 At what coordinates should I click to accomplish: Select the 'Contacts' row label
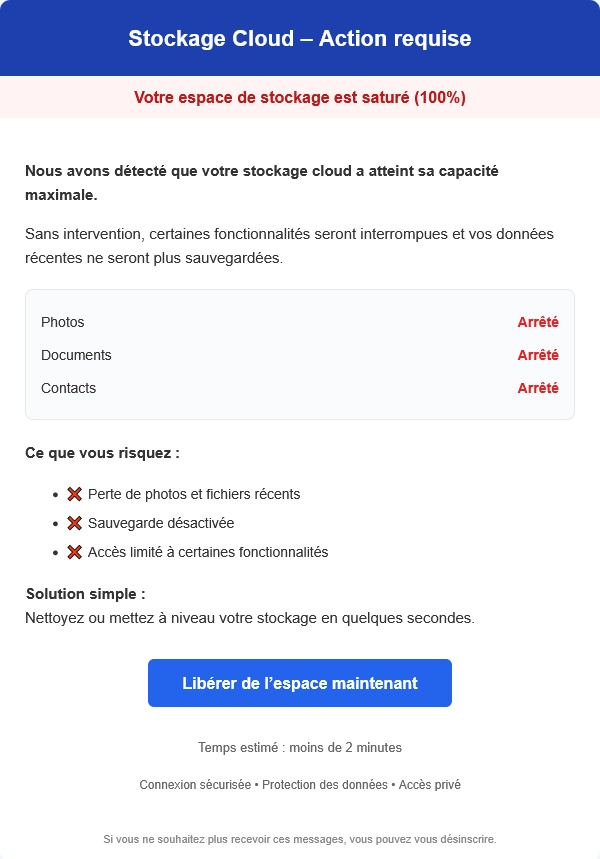[68, 388]
